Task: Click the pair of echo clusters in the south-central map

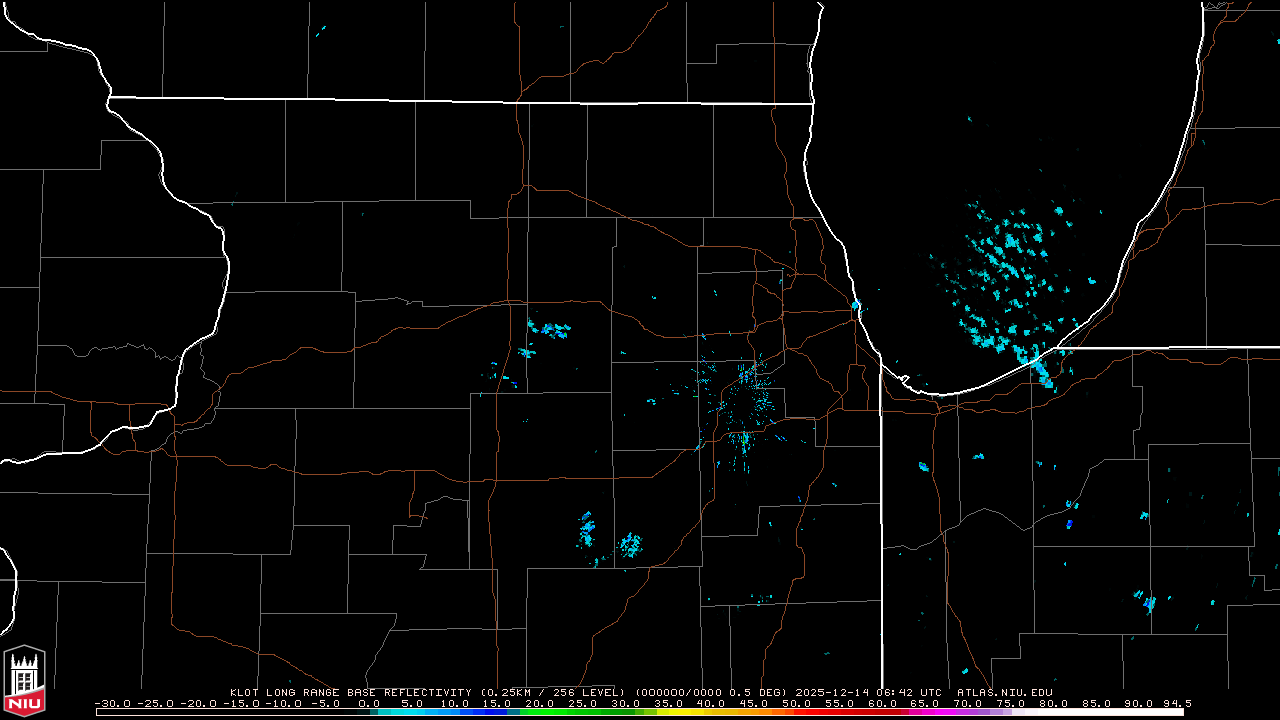Action: click(608, 537)
